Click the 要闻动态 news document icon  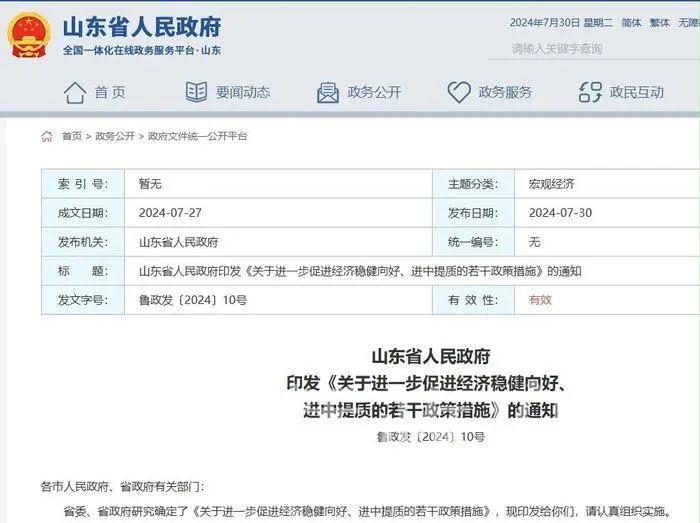click(x=196, y=92)
